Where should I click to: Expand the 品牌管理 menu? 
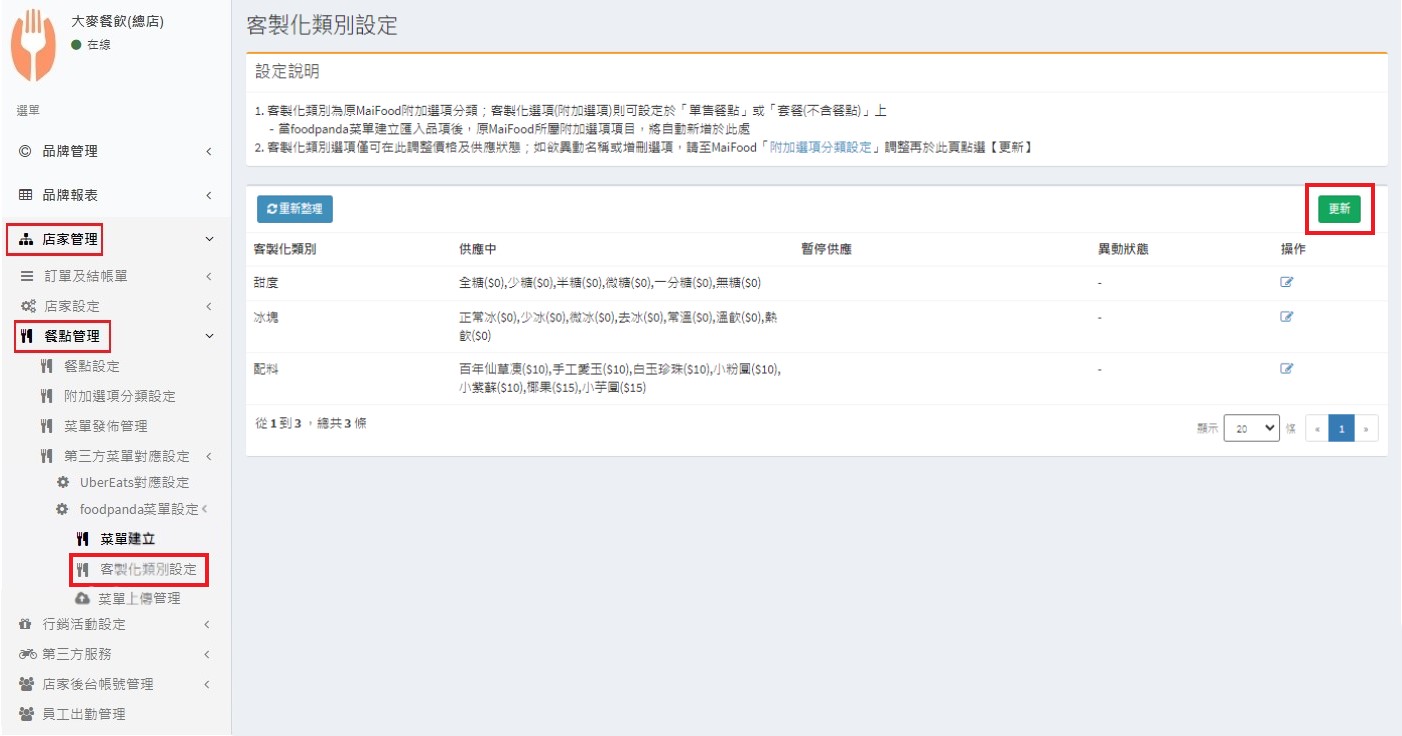tap(115, 151)
